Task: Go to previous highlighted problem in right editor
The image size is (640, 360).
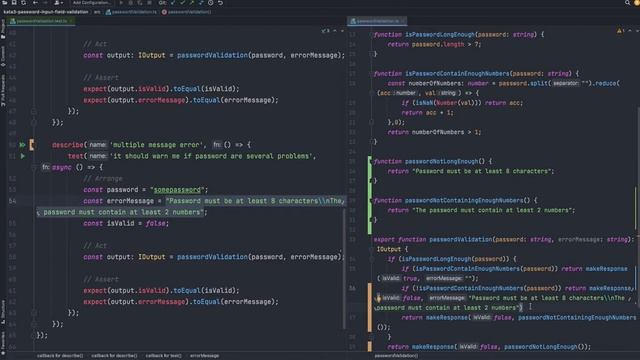Action: [x=630, y=31]
